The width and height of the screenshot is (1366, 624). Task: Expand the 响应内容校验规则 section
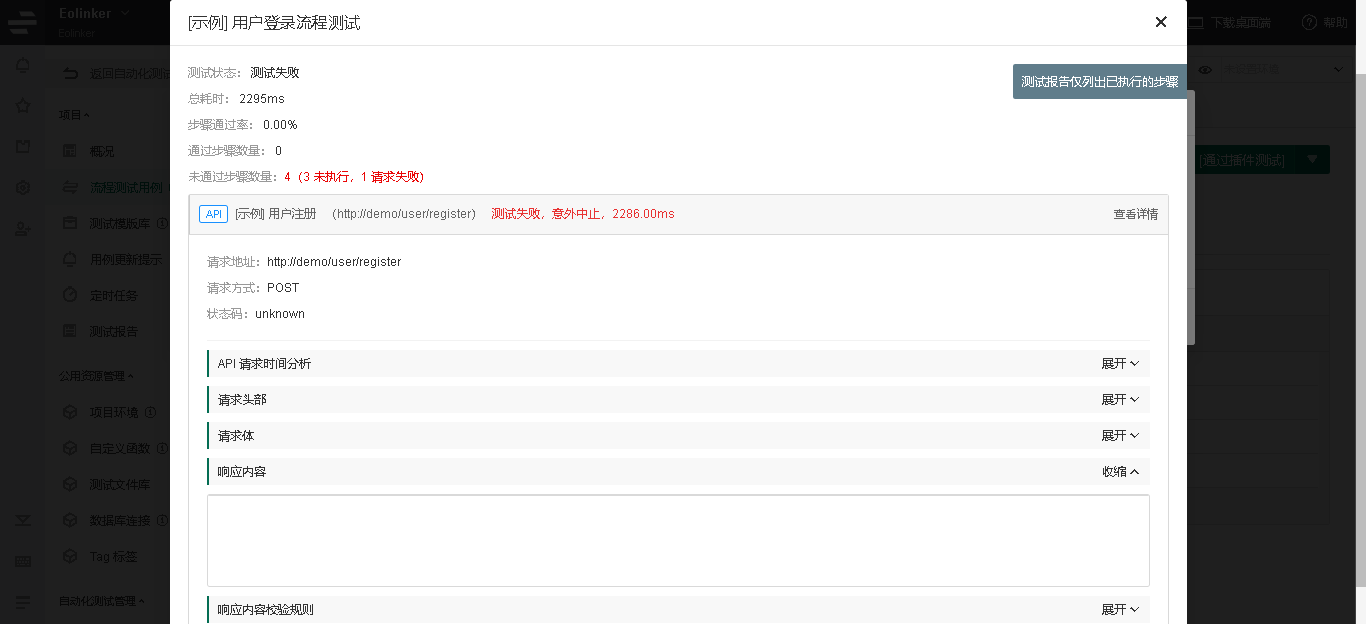tap(1120, 610)
